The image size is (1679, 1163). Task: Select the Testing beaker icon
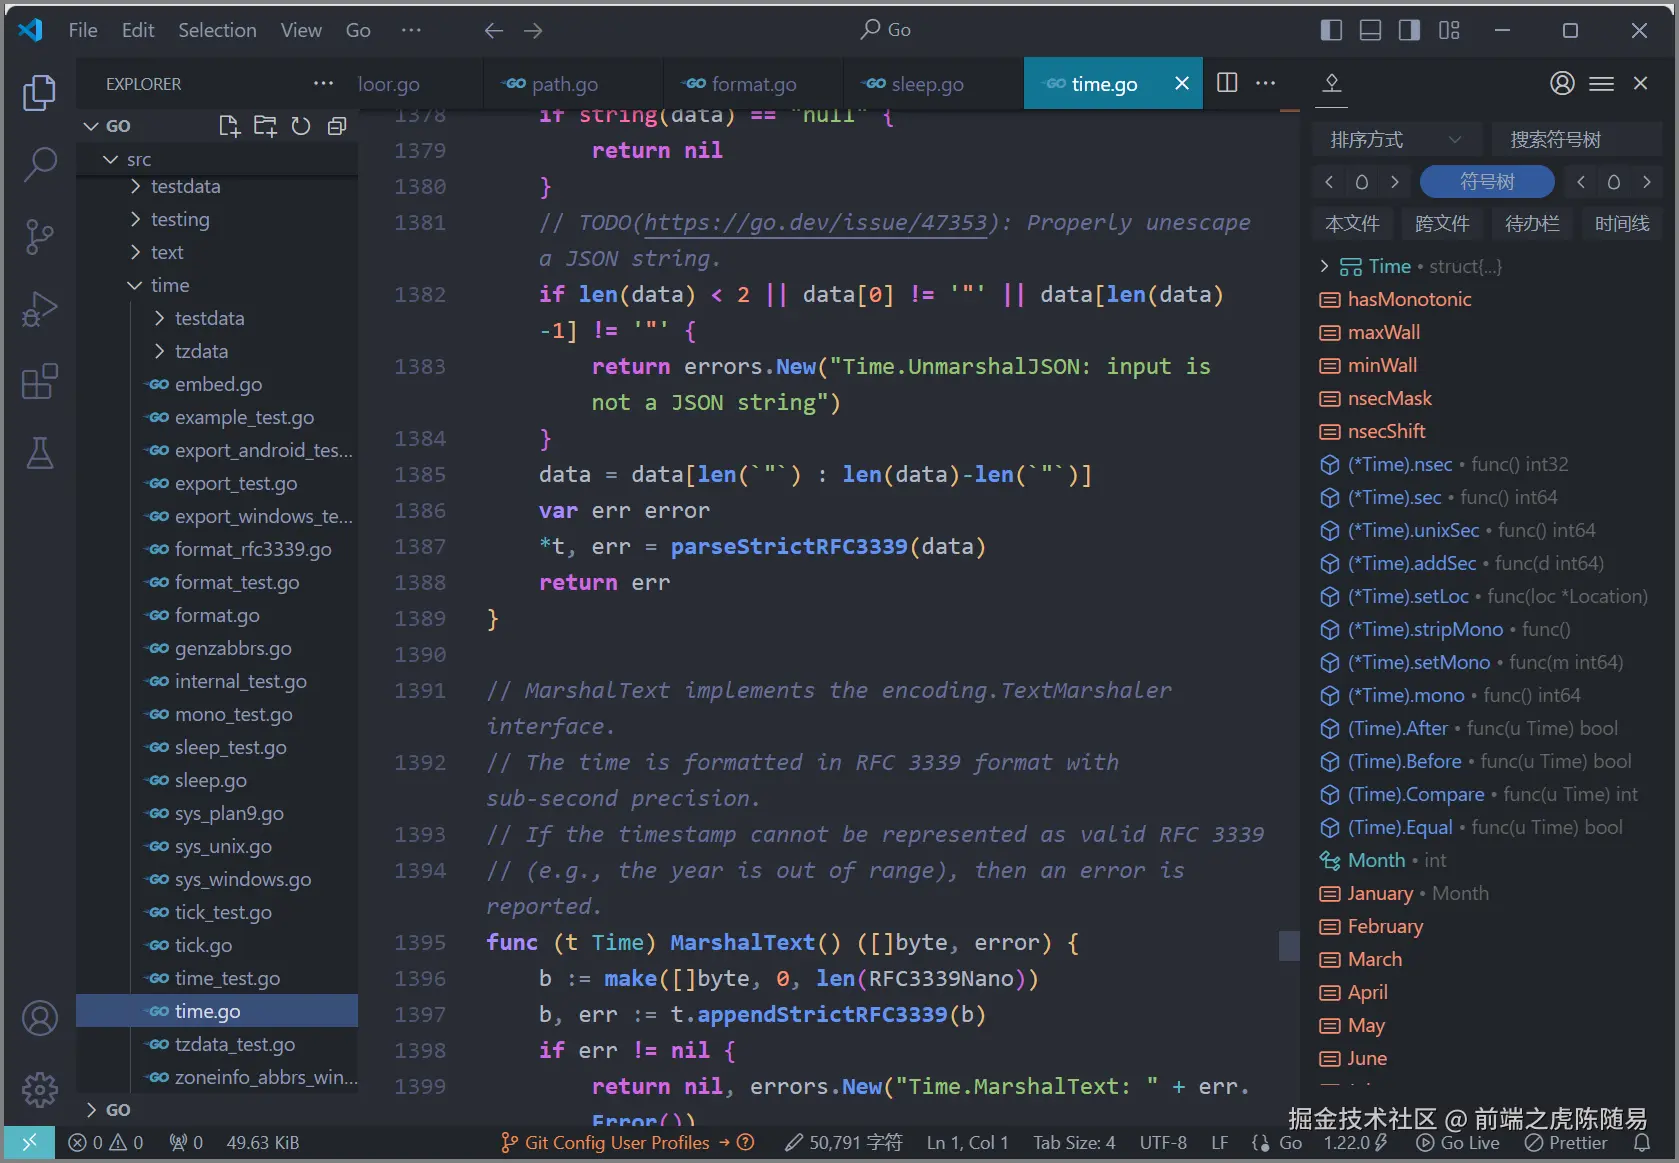coord(39,453)
